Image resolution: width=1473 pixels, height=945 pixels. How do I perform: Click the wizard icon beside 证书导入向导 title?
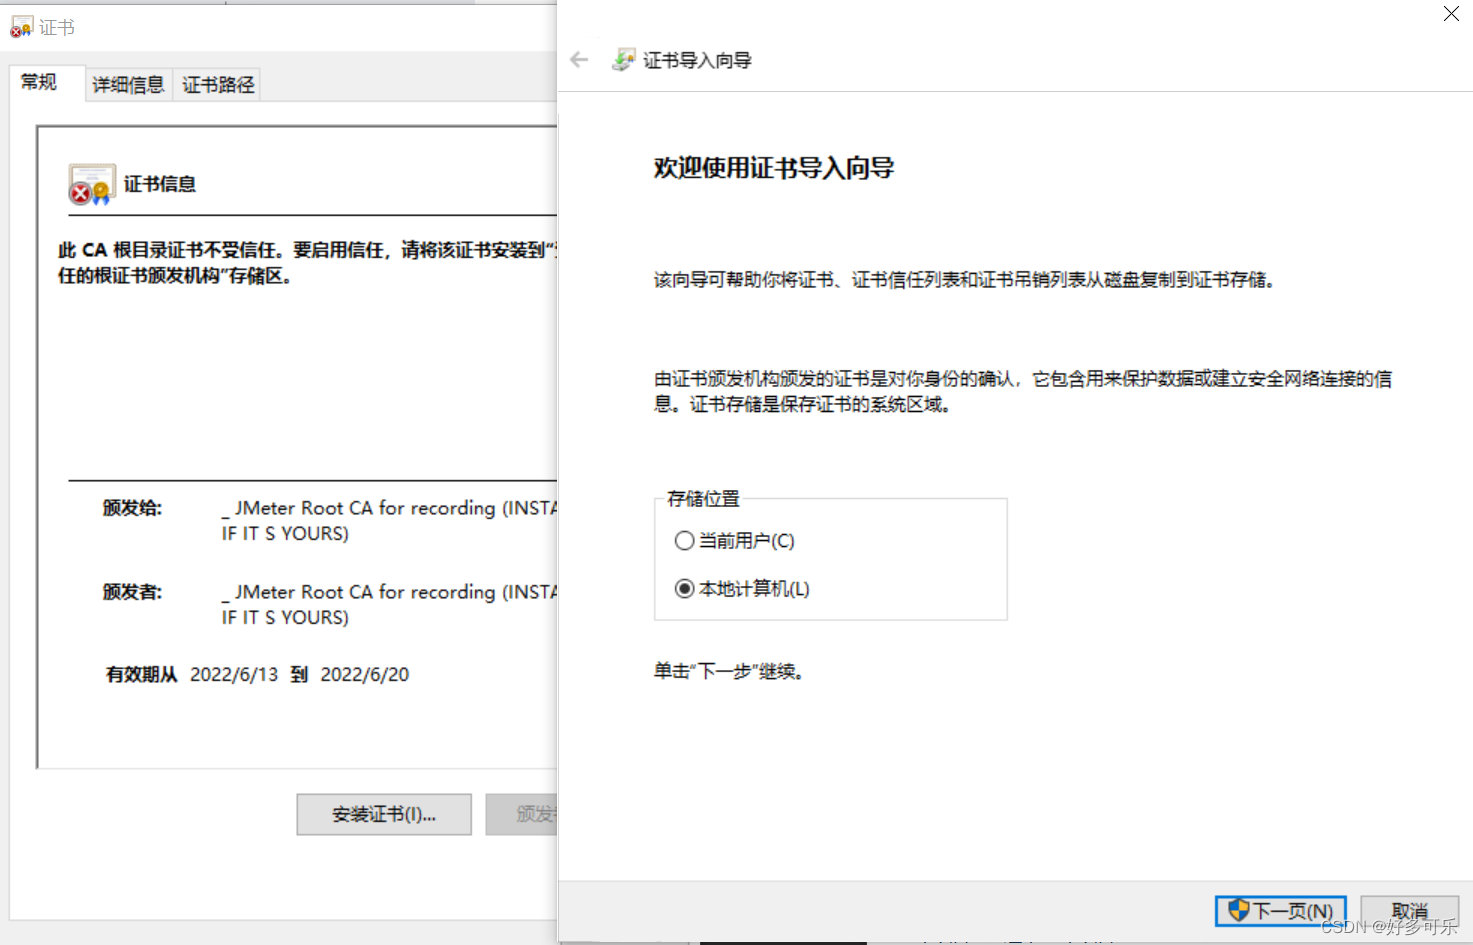[623, 59]
